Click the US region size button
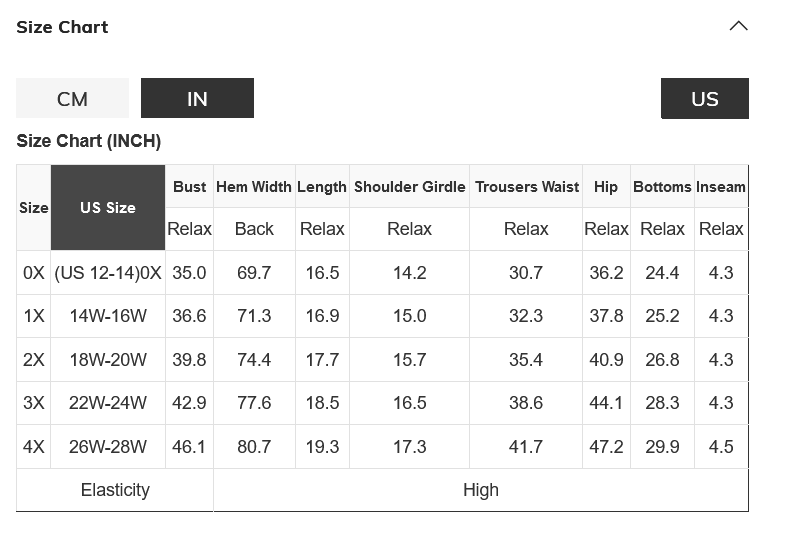 click(x=704, y=98)
